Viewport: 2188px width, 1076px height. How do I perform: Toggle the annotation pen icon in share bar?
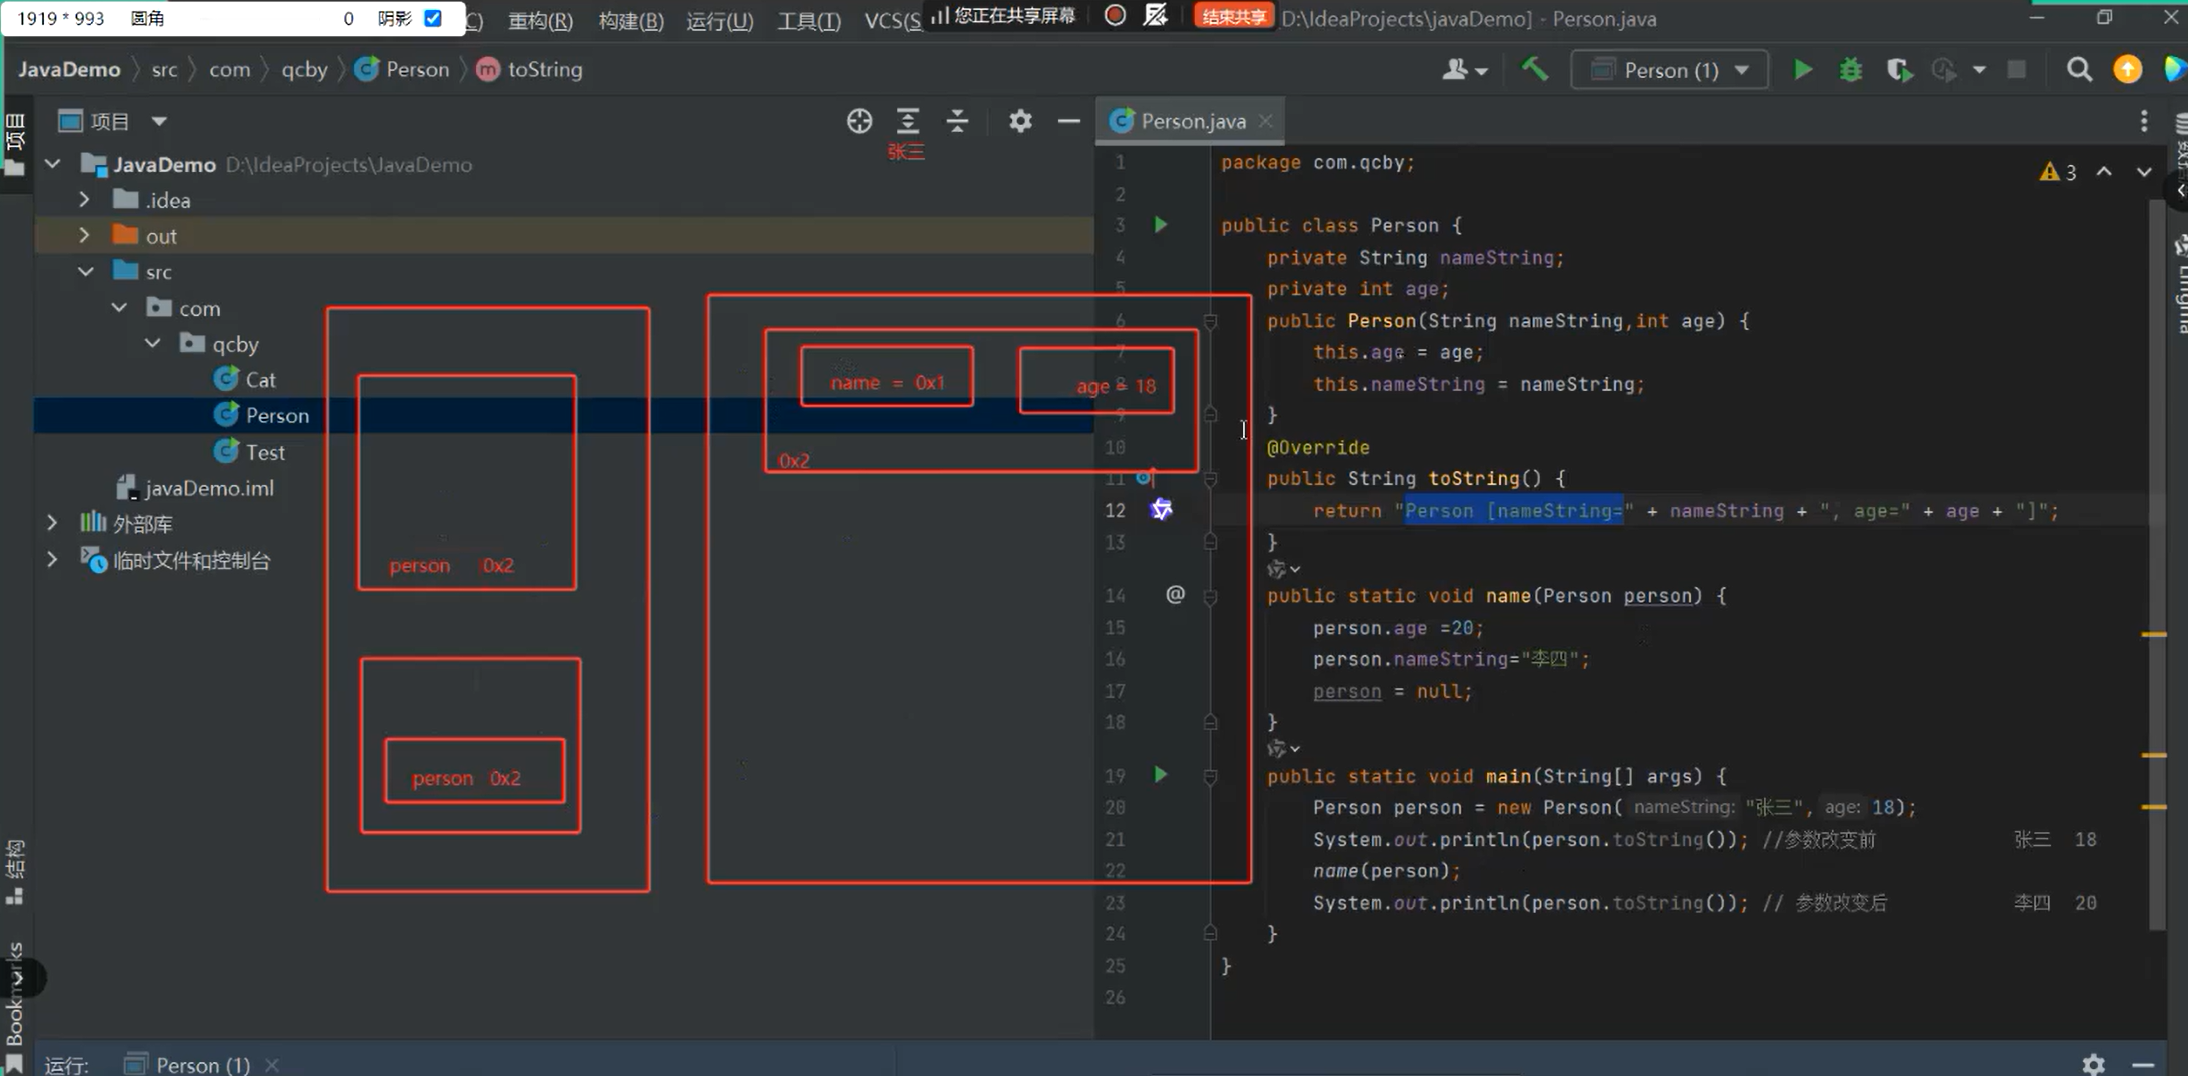tap(1156, 16)
